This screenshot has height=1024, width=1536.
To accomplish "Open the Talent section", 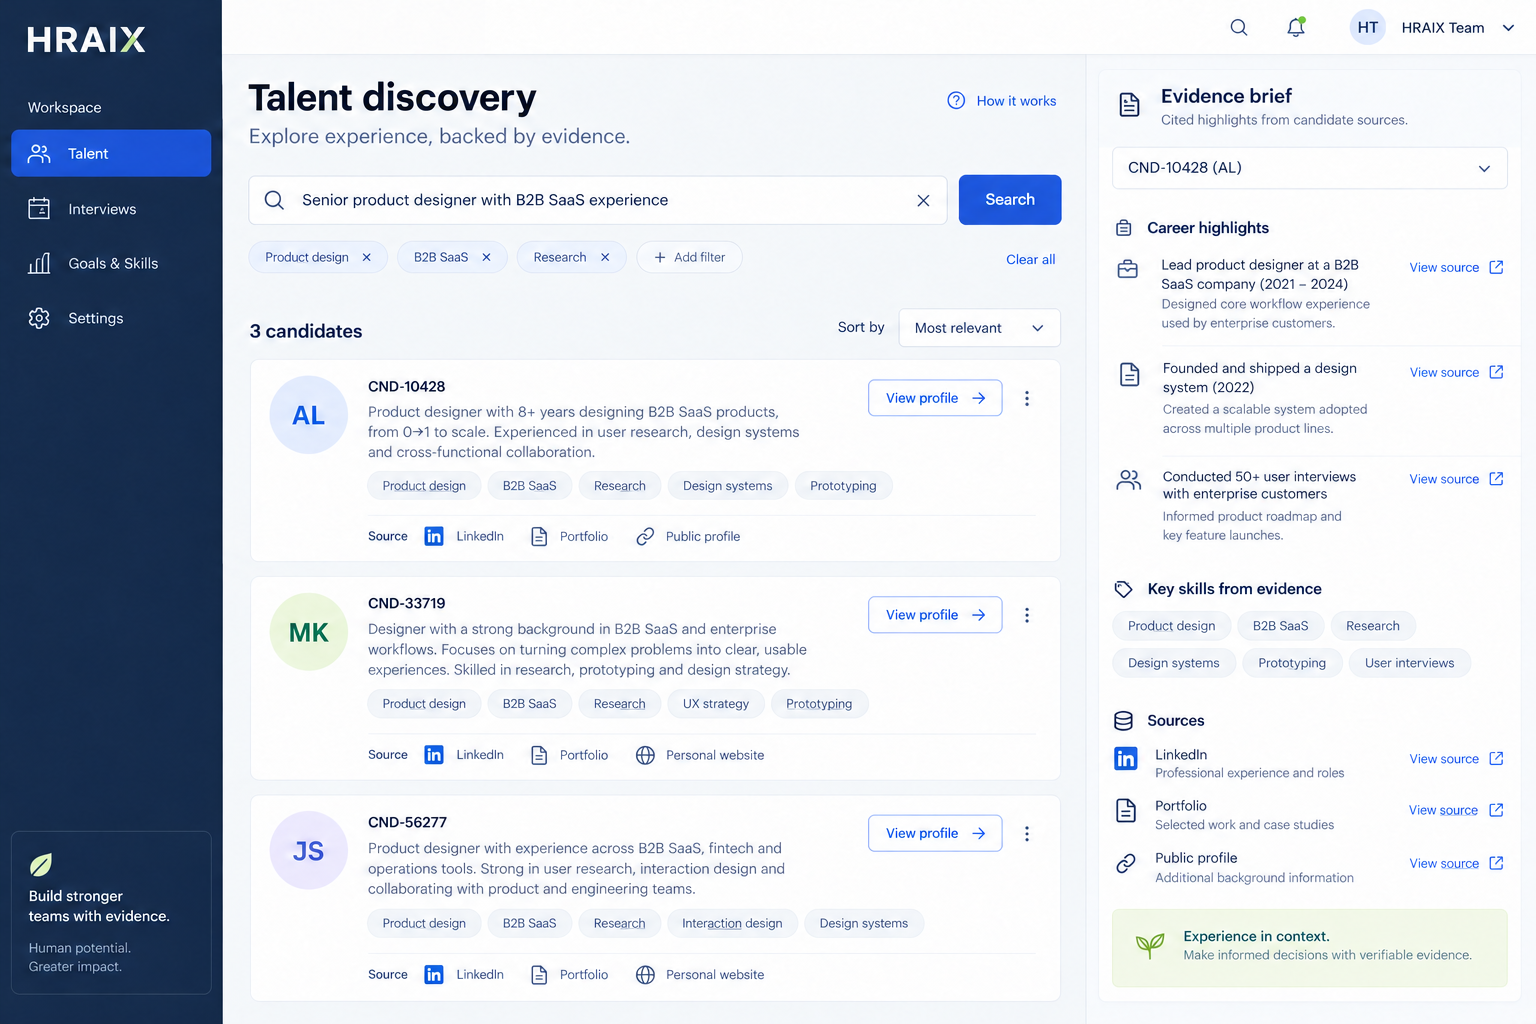I will point(111,153).
